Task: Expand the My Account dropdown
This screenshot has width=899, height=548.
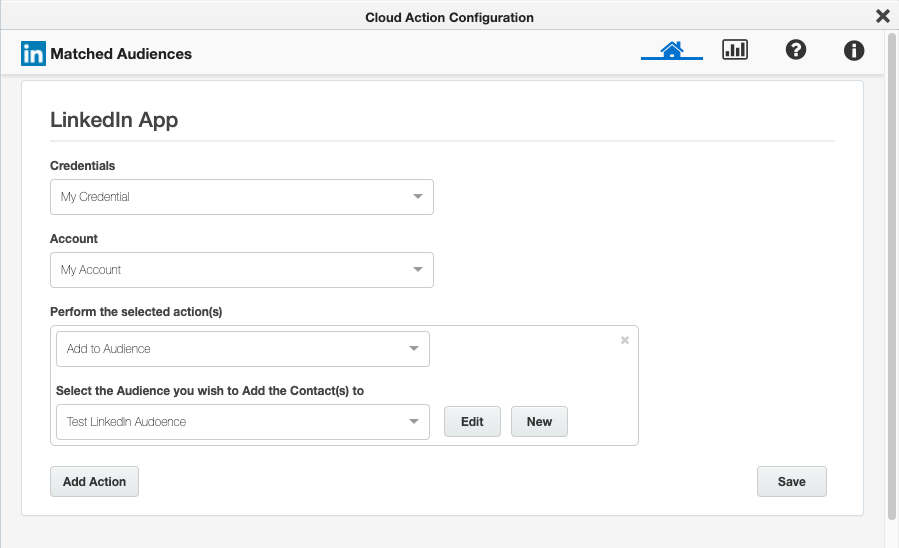Action: pyautogui.click(x=241, y=270)
